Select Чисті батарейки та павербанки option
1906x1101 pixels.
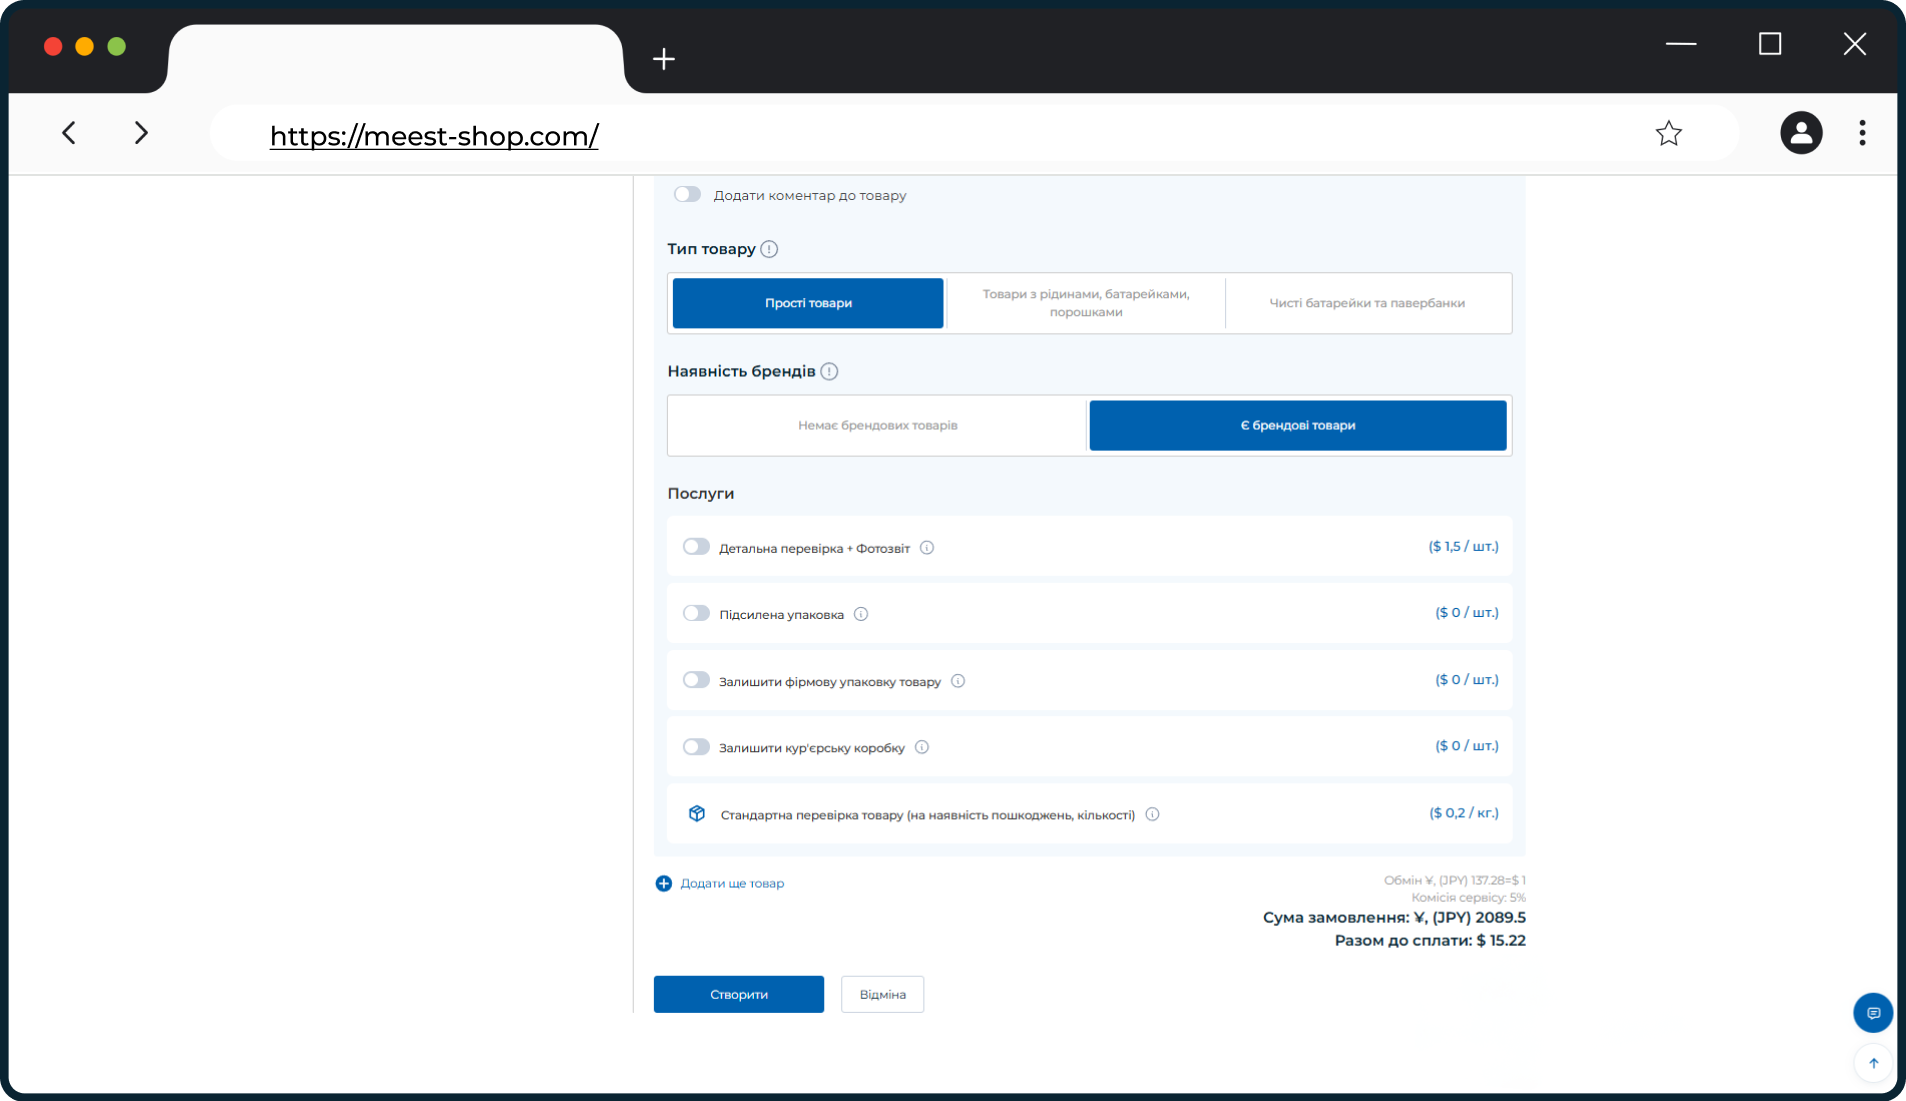[1367, 303]
